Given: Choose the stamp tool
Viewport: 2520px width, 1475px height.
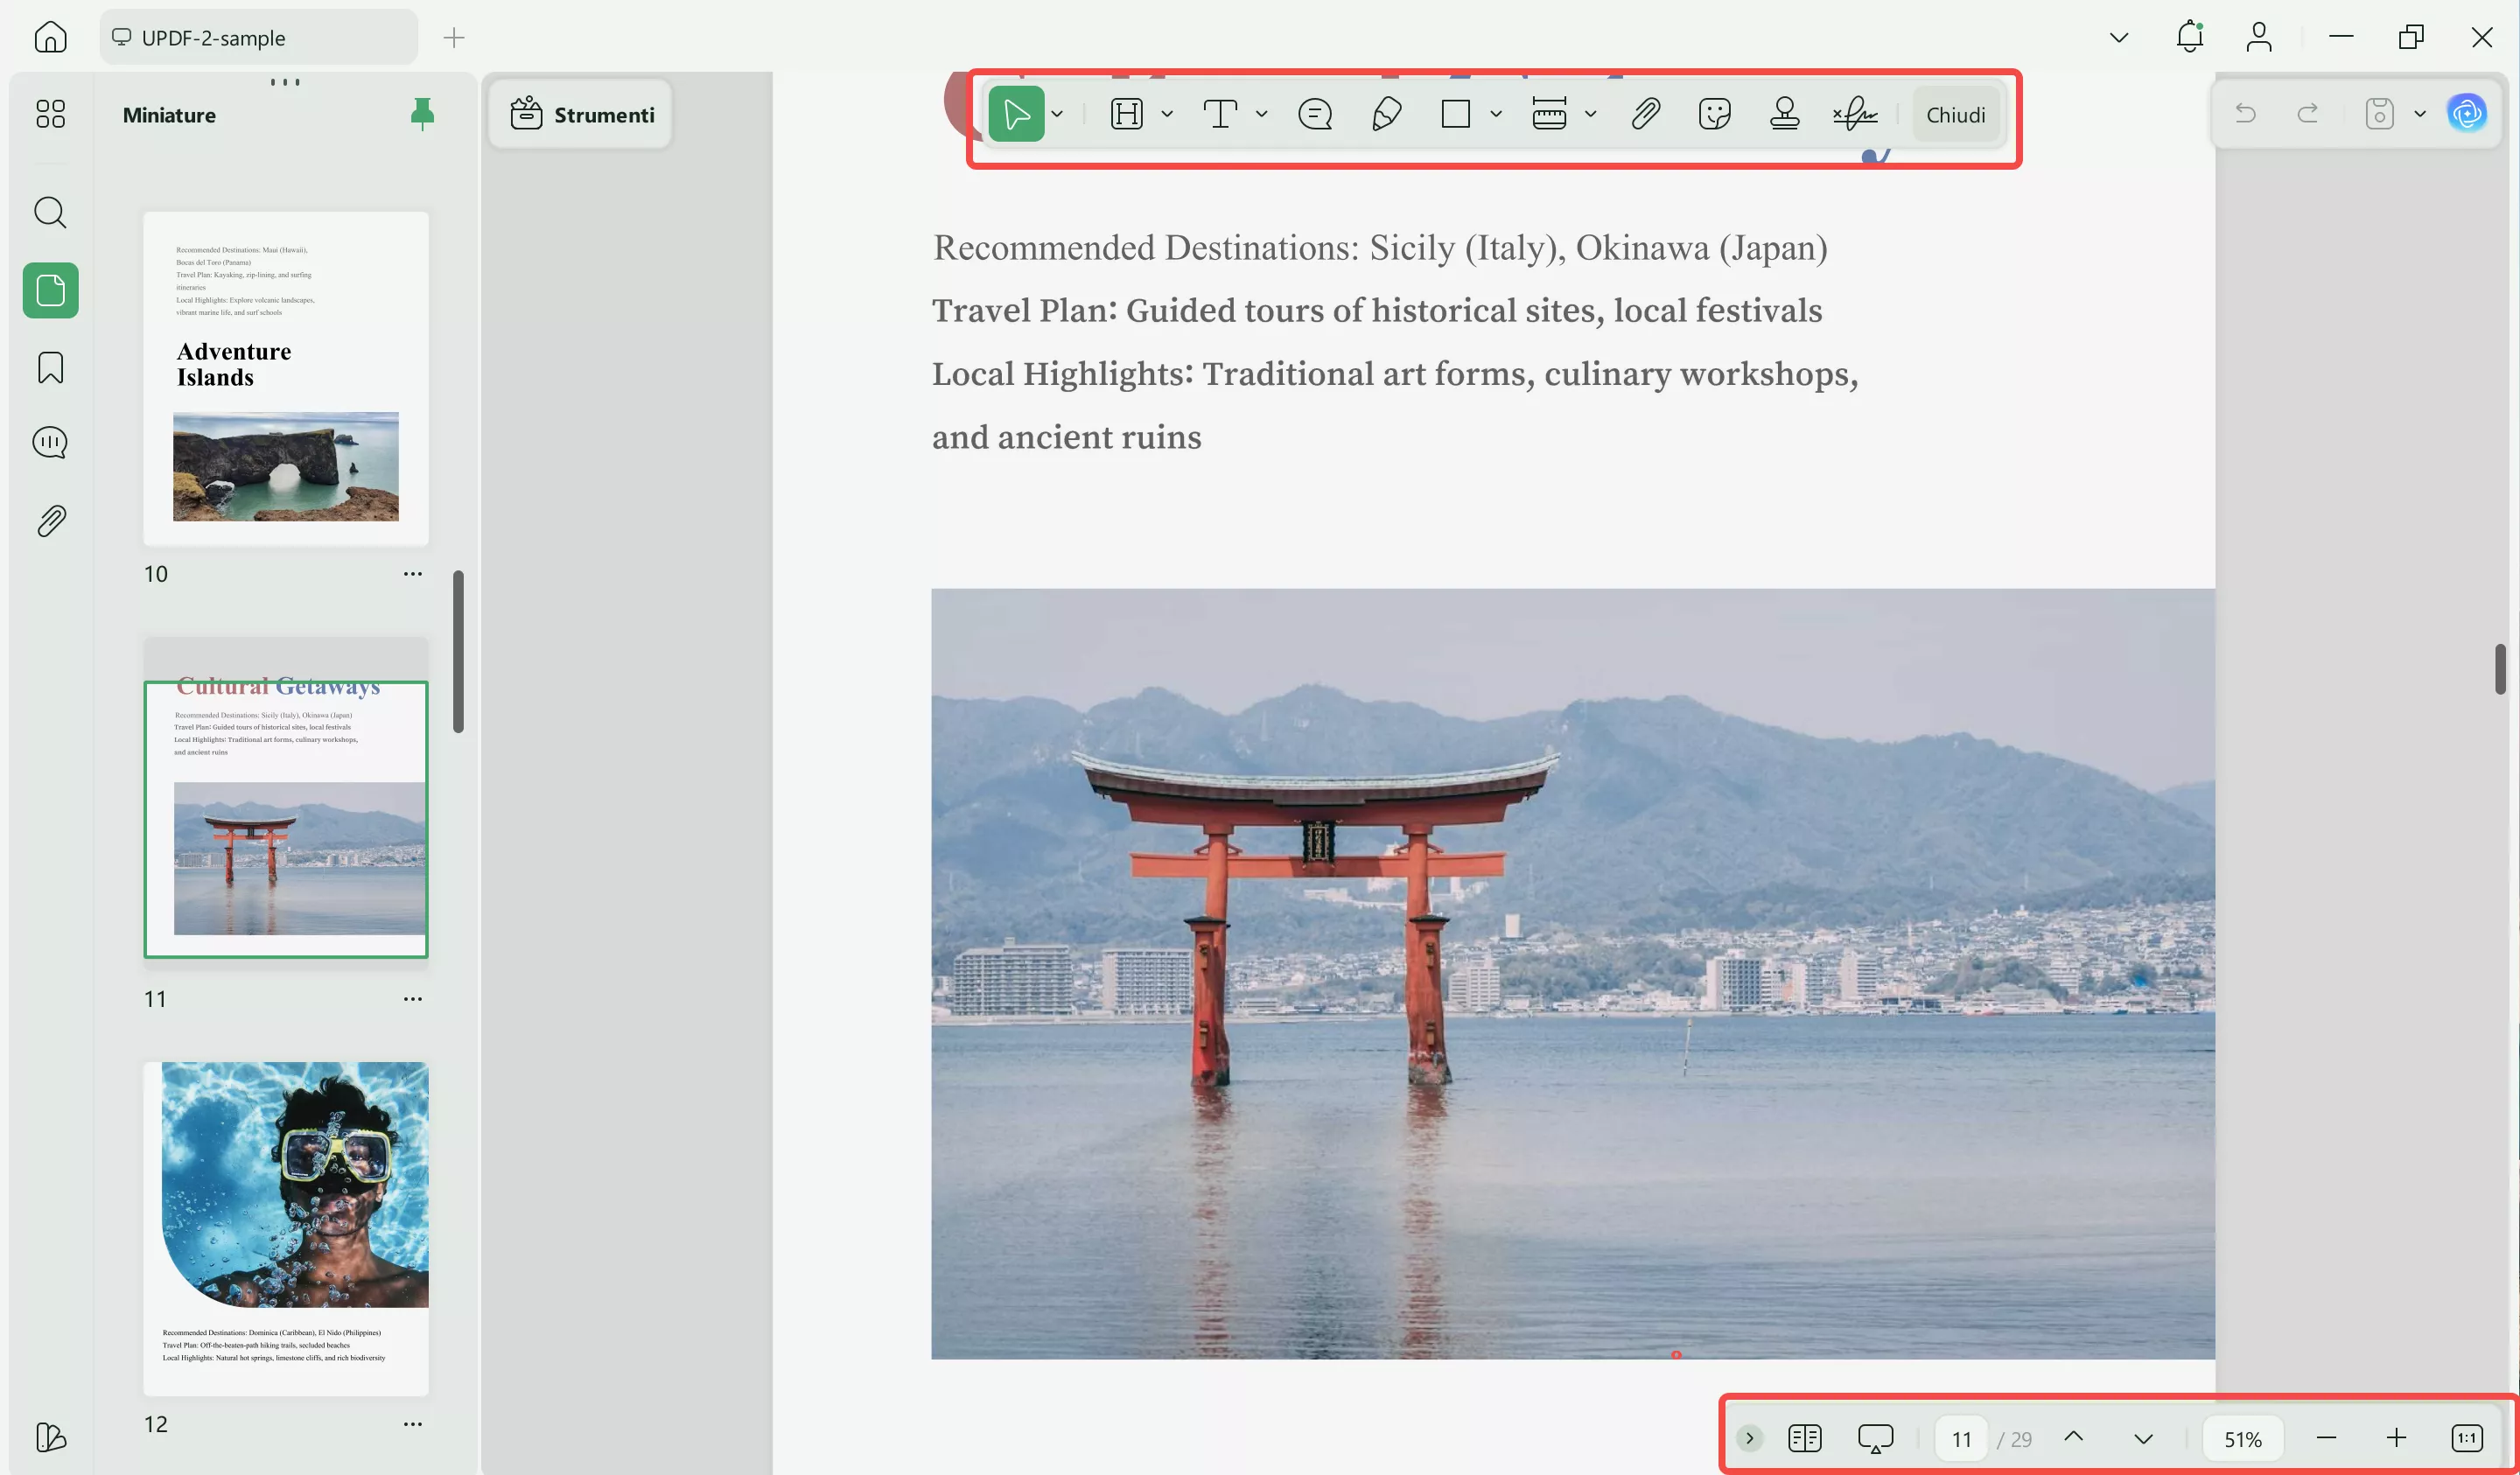Looking at the screenshot, I should 1784,114.
